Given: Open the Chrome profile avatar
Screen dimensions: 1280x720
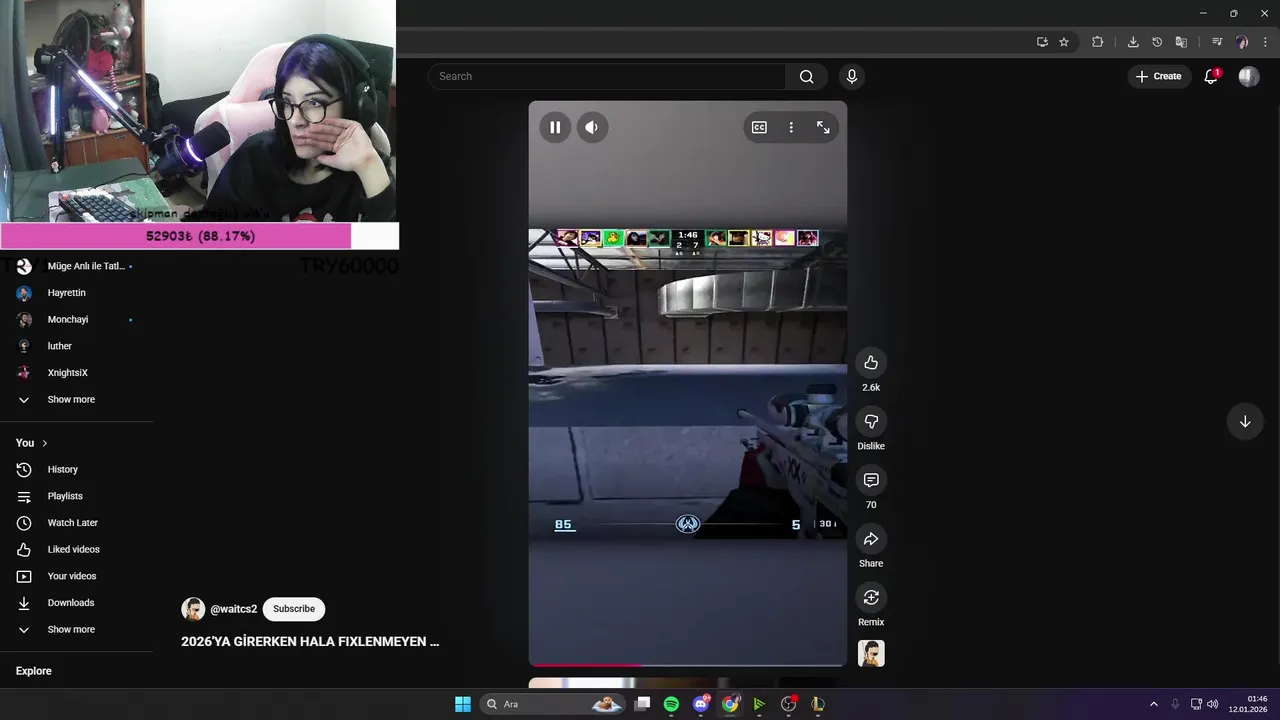Looking at the screenshot, I should pyautogui.click(x=1242, y=42).
